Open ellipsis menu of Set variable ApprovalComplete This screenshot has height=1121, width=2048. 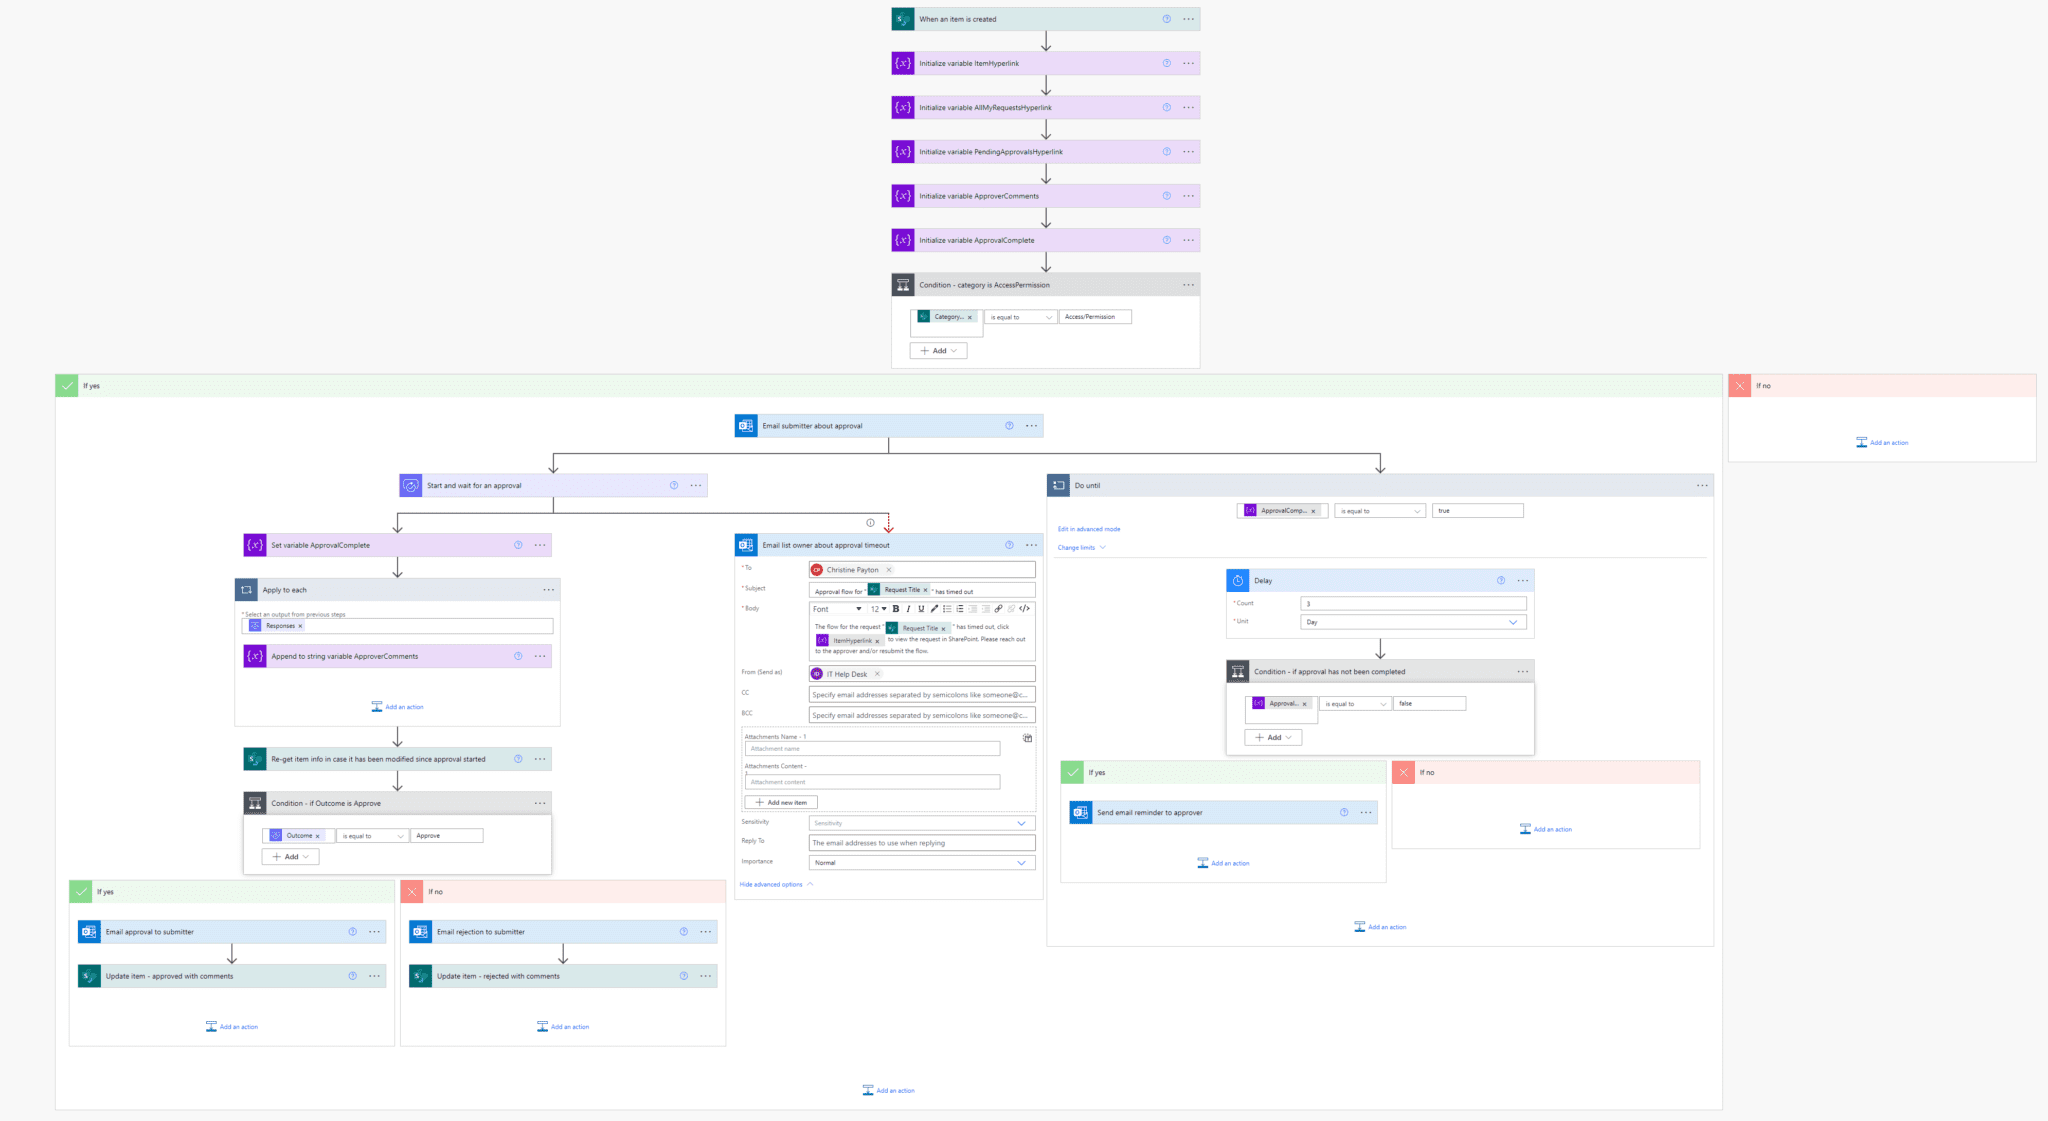tap(540, 545)
